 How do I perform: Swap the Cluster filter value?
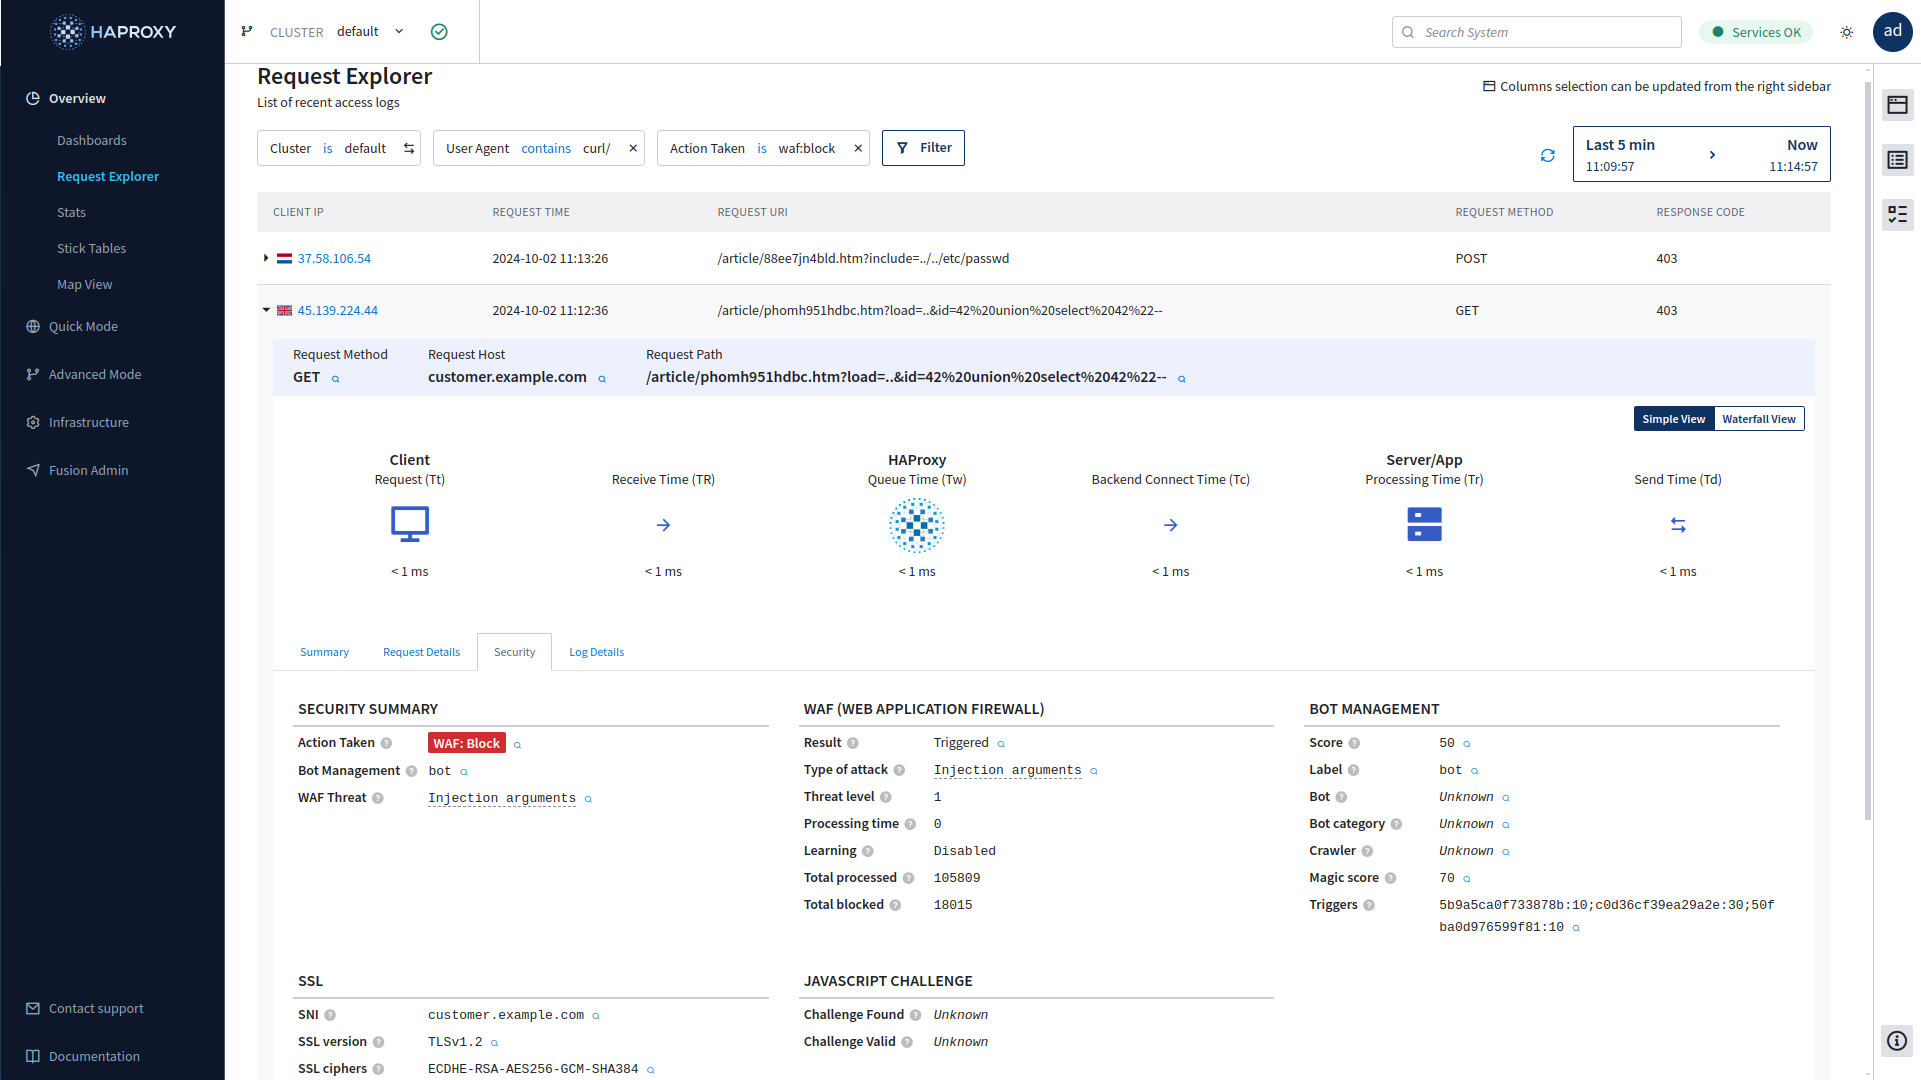coord(409,148)
